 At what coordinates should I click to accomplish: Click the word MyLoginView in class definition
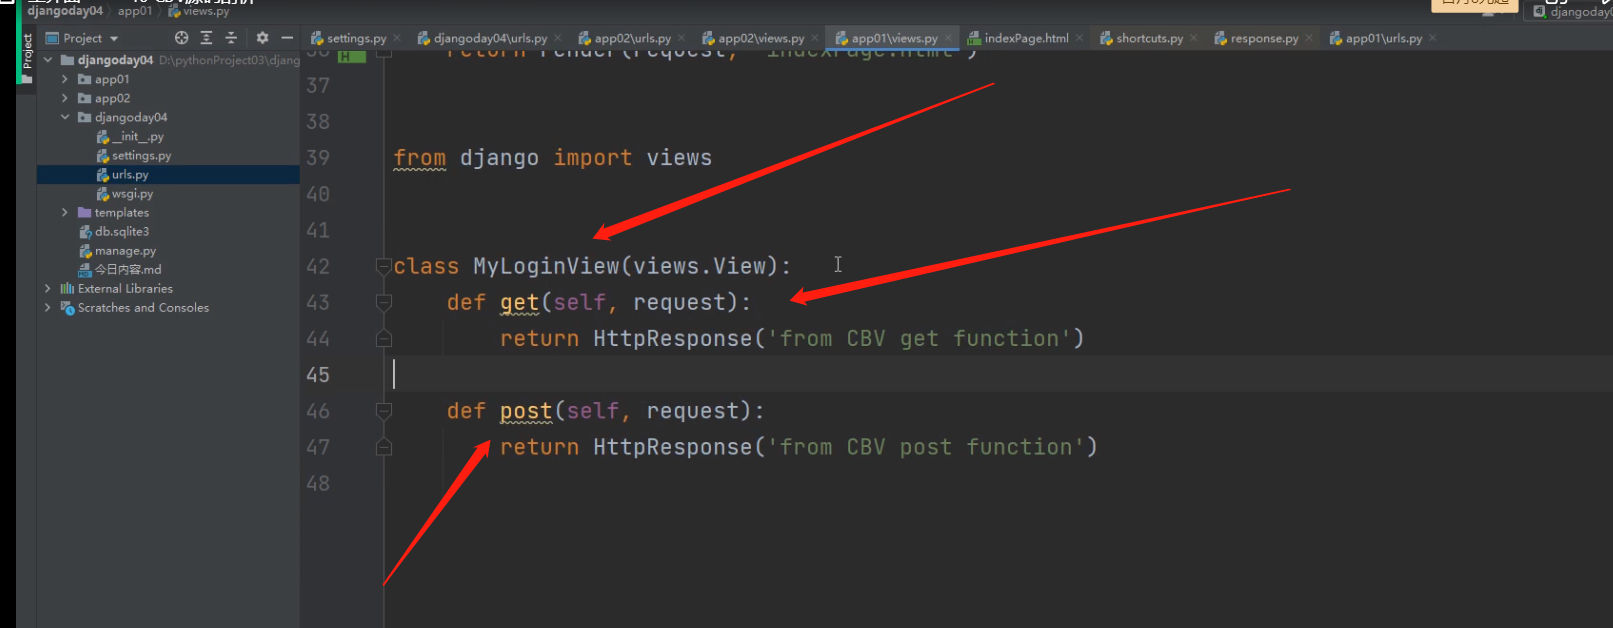[546, 266]
